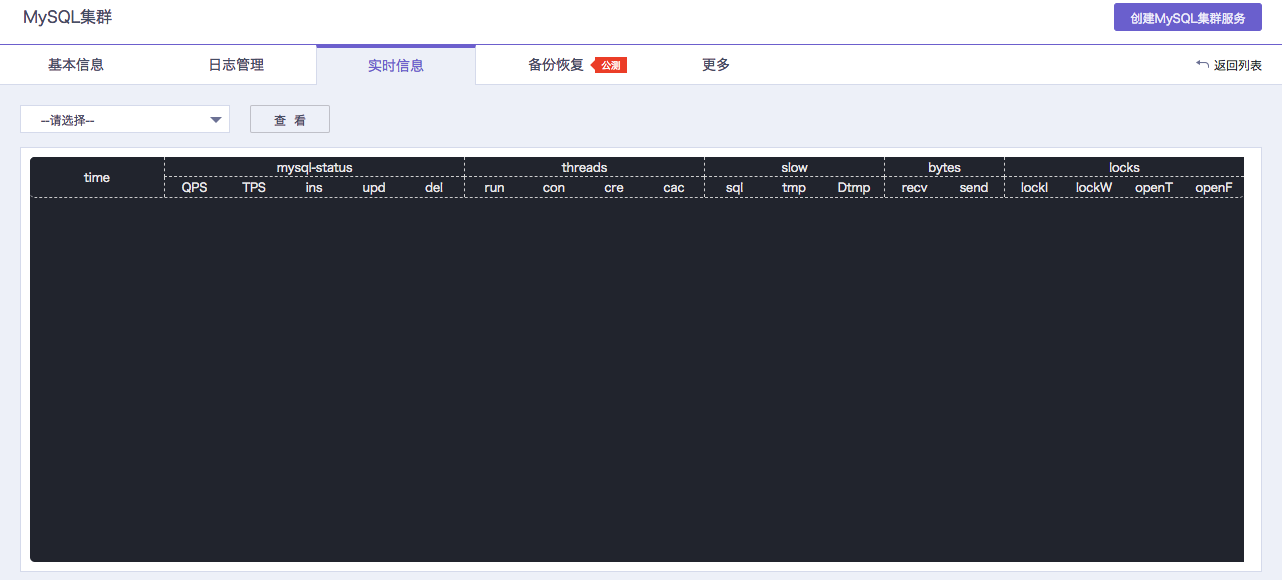Click the locks group header

[x=1124, y=167]
